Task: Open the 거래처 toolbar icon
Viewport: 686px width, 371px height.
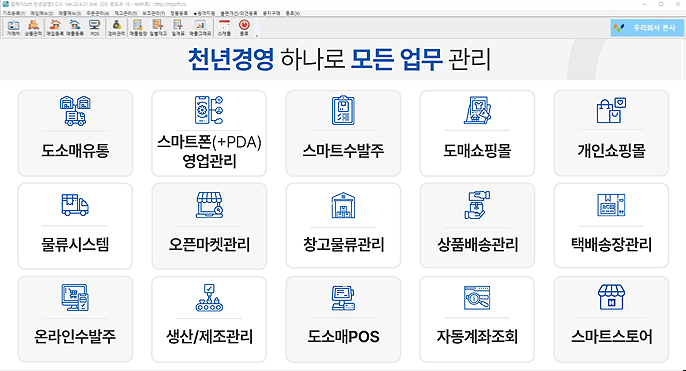Action: (x=13, y=28)
